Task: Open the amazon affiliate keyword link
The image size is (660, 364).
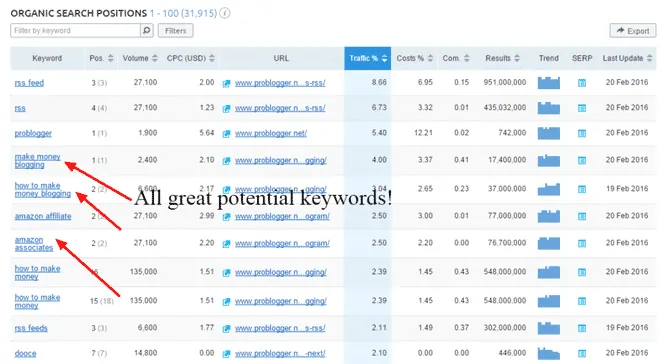Action: click(x=43, y=216)
